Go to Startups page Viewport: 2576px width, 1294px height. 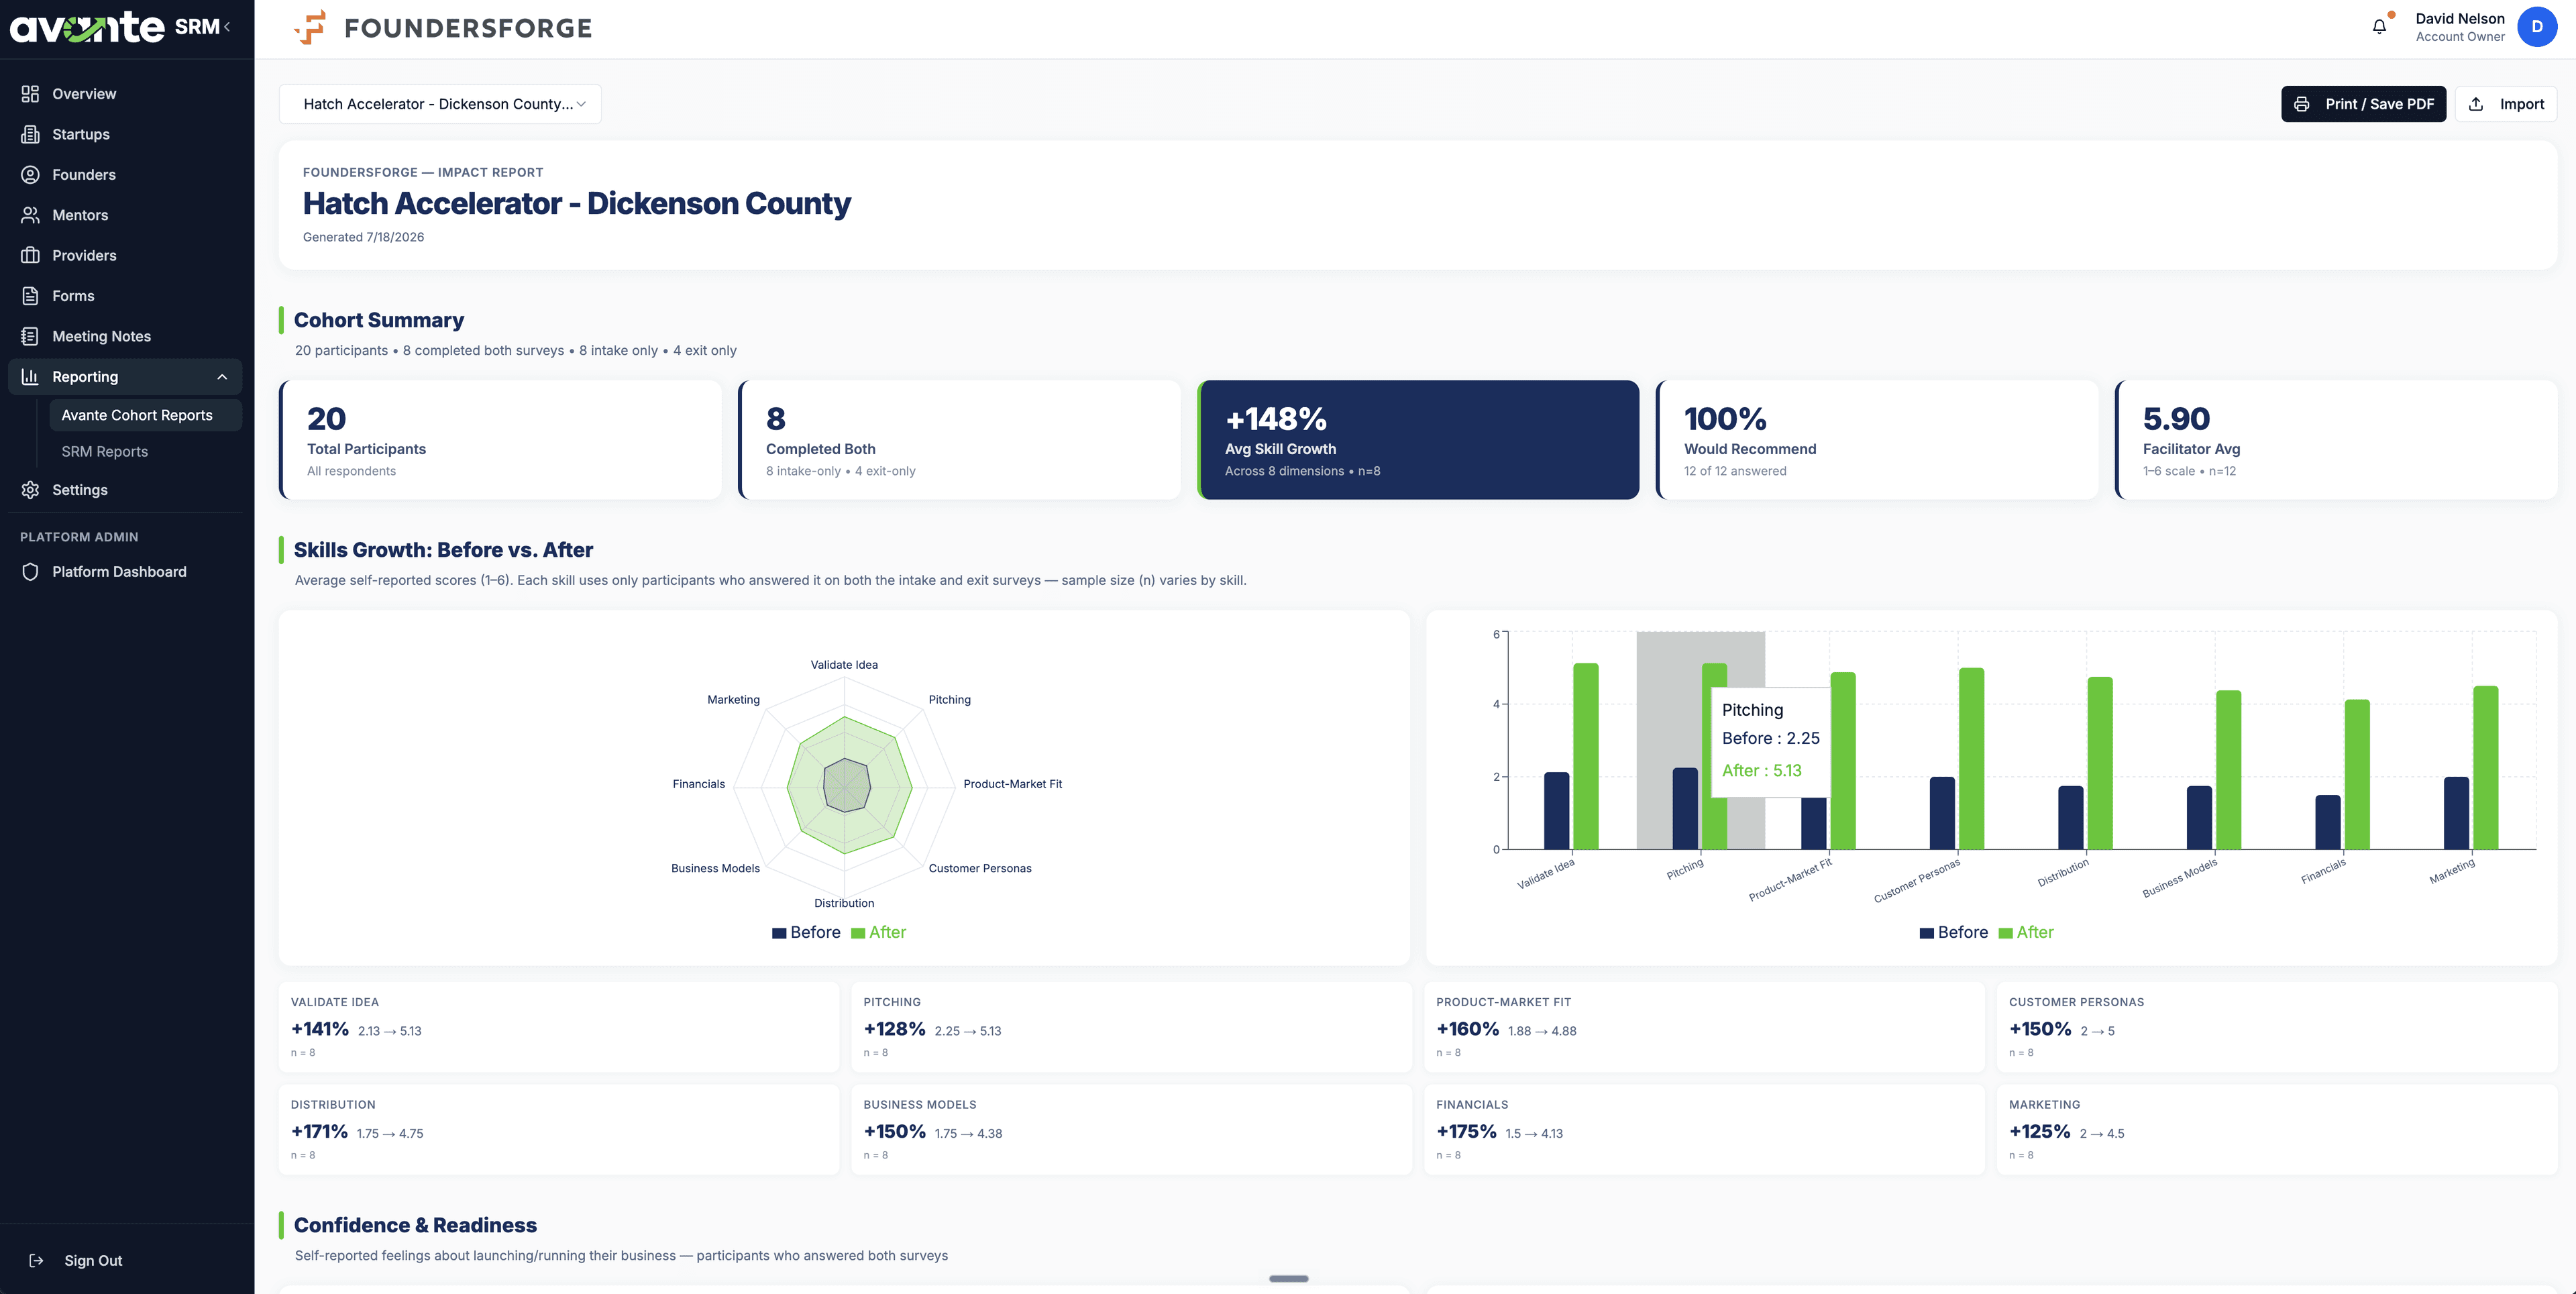(x=125, y=134)
